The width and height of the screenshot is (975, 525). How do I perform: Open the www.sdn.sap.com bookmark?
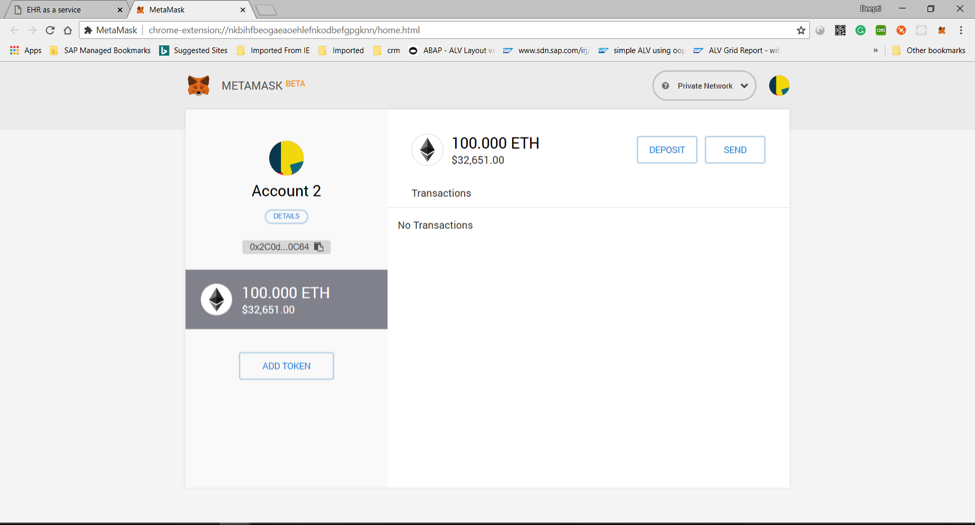click(547, 50)
